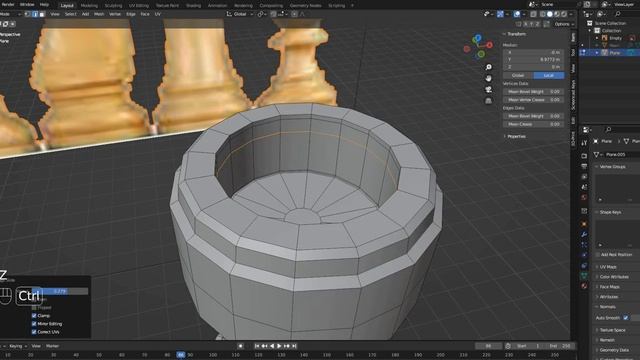Select edge select mode icon
This screenshot has width=640, height=360.
[x=35, y=14]
